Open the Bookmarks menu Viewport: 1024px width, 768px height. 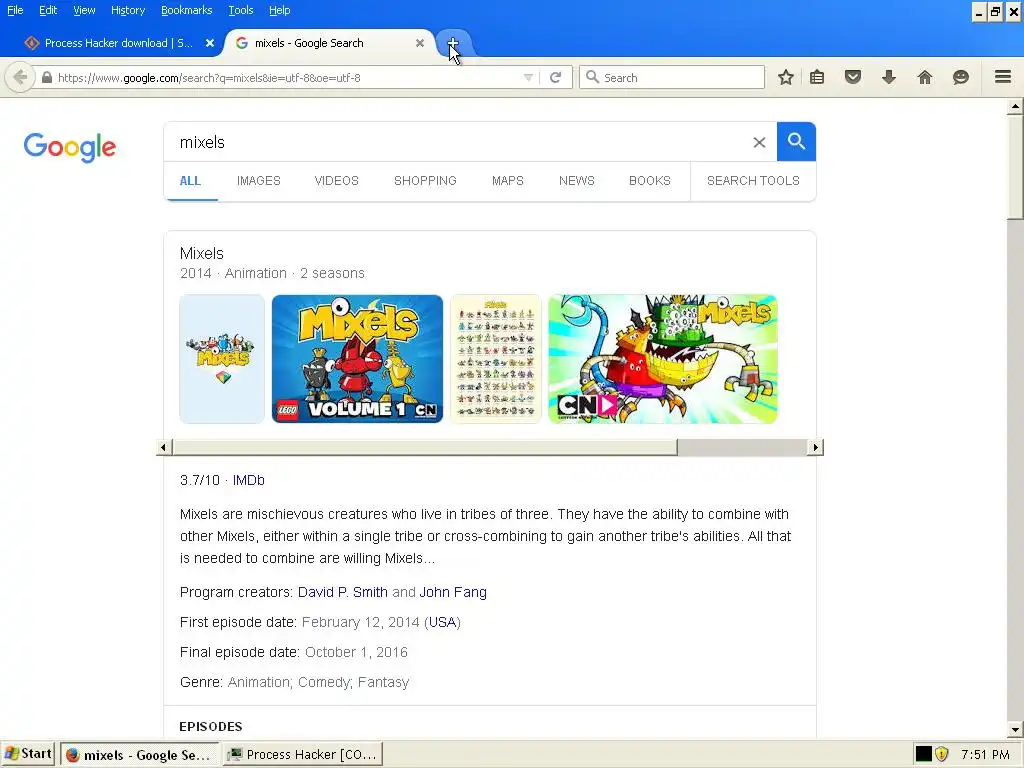pyautogui.click(x=186, y=10)
